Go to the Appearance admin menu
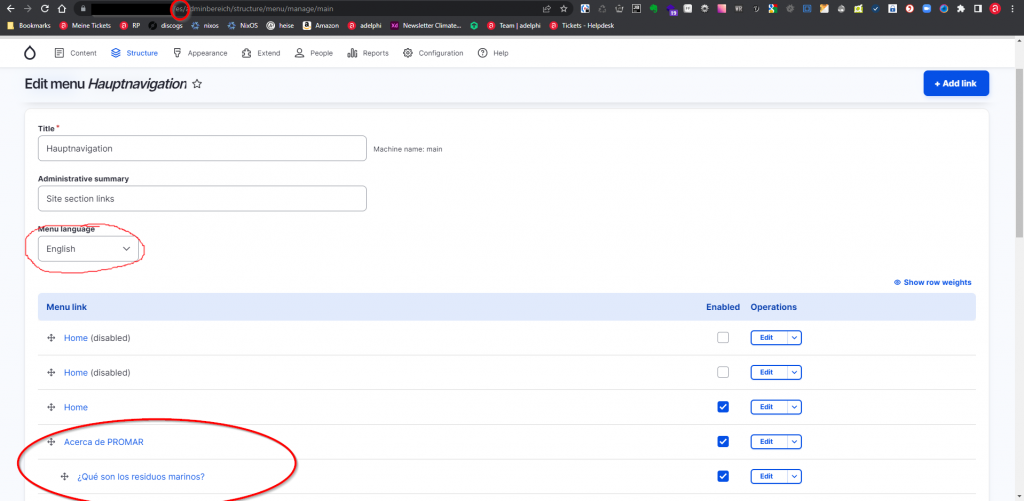 tap(200, 53)
